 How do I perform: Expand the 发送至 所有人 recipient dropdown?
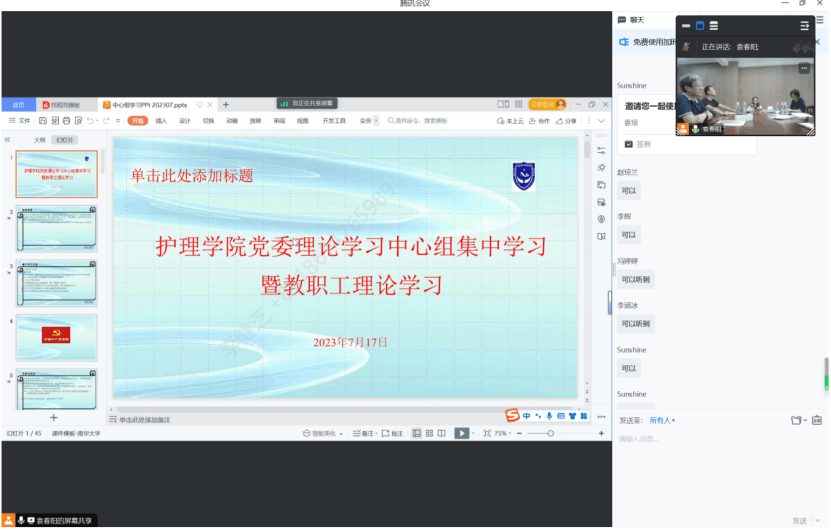[x=661, y=420]
